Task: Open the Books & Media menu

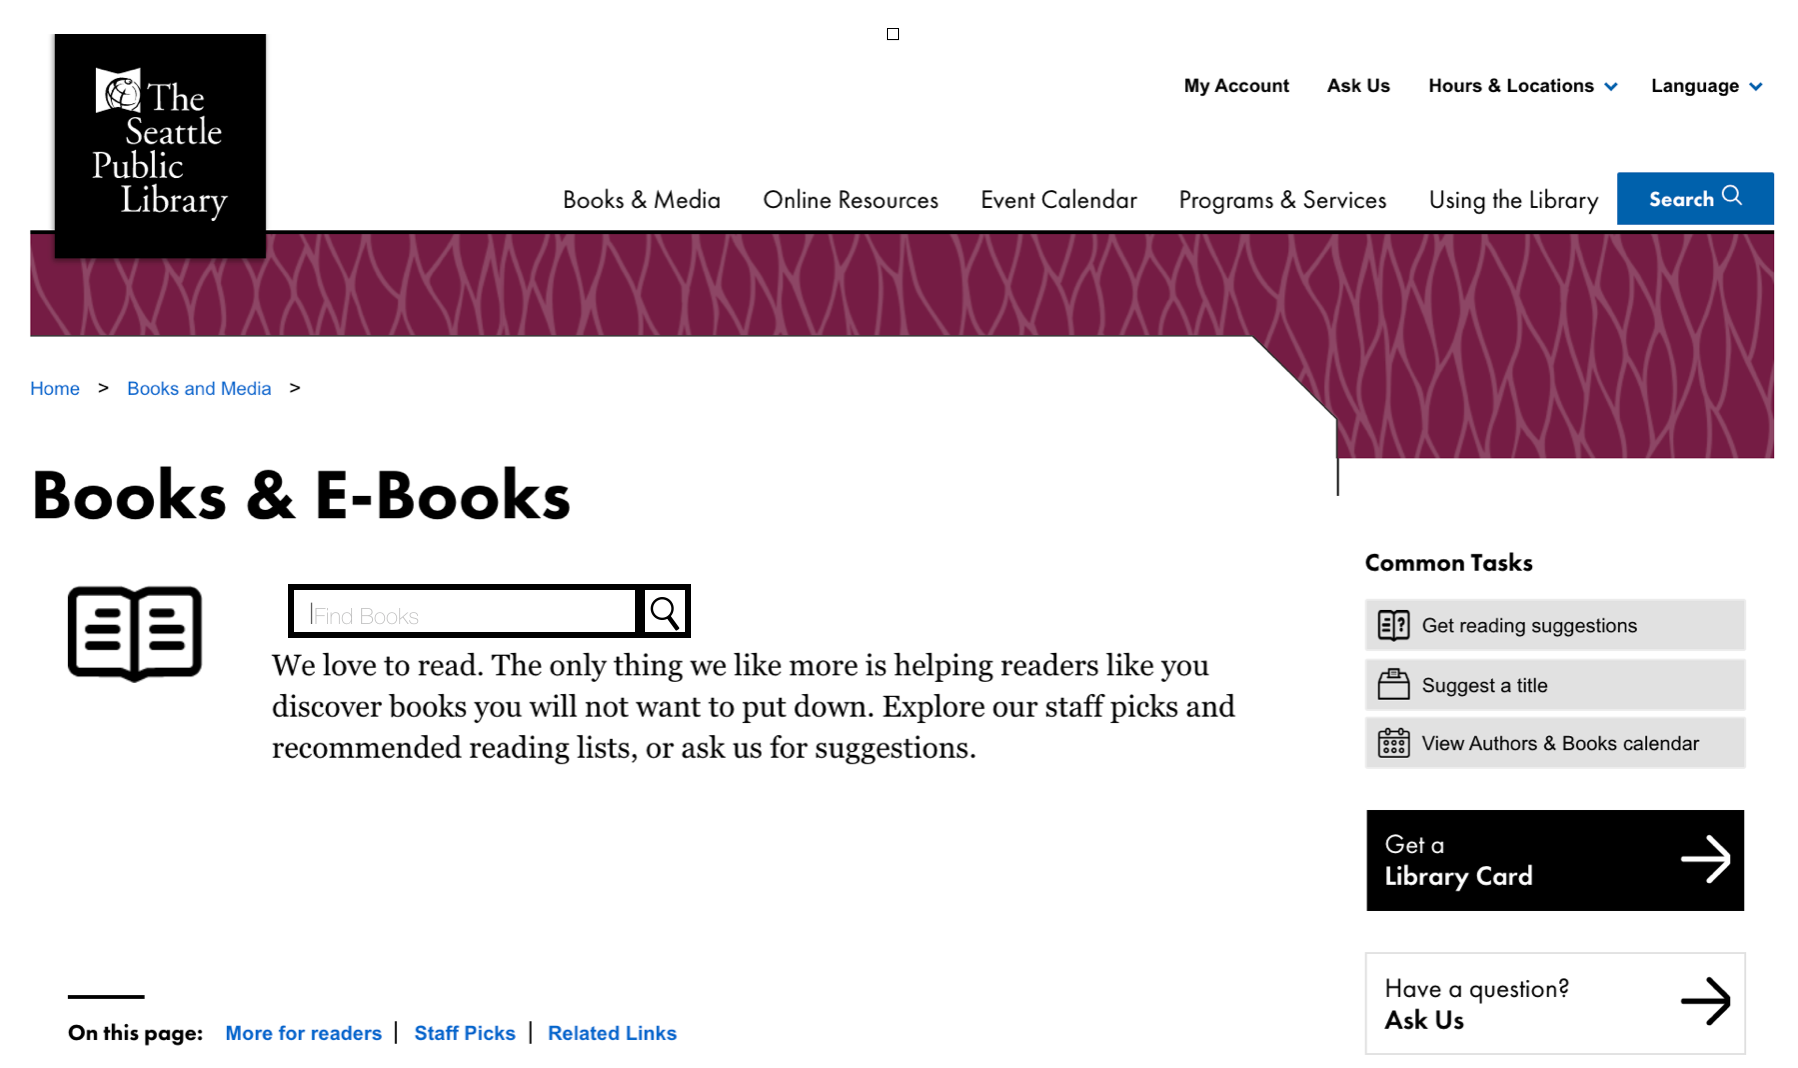Action: click(641, 200)
